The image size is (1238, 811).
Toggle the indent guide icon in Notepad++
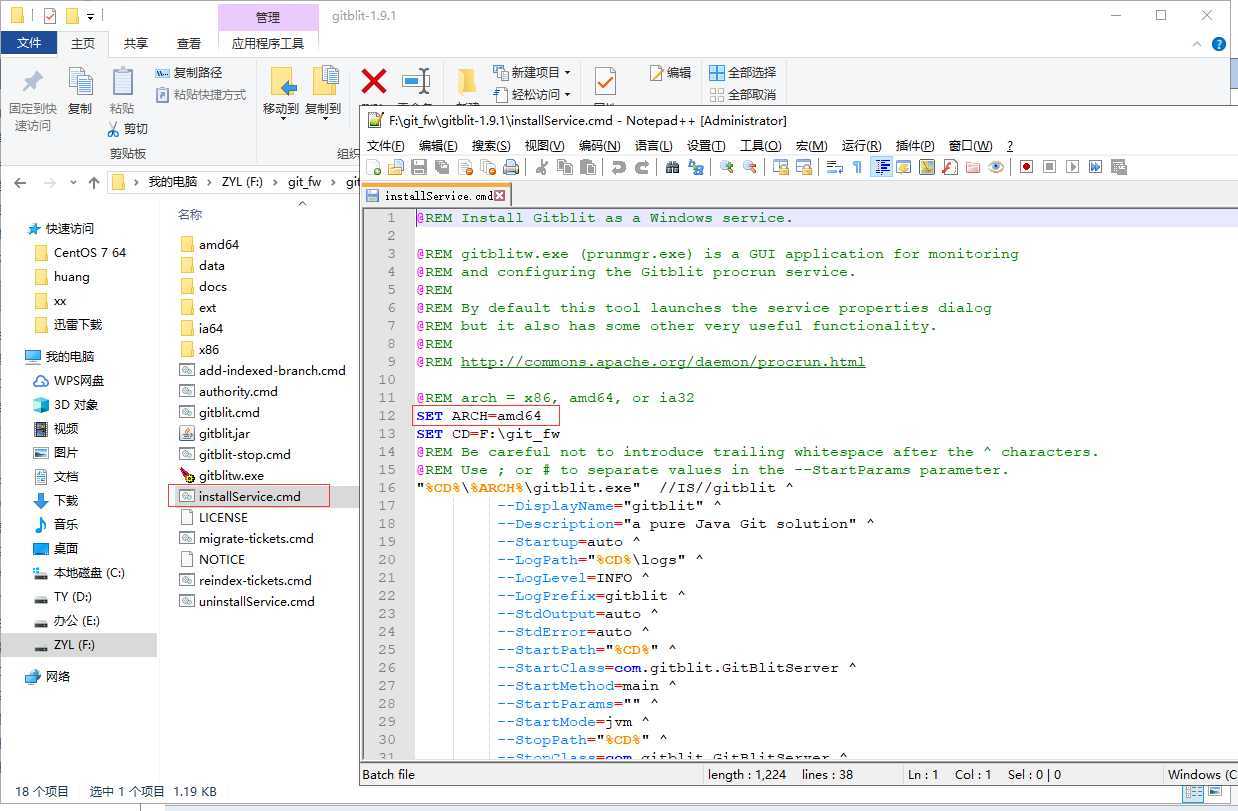[x=882, y=167]
